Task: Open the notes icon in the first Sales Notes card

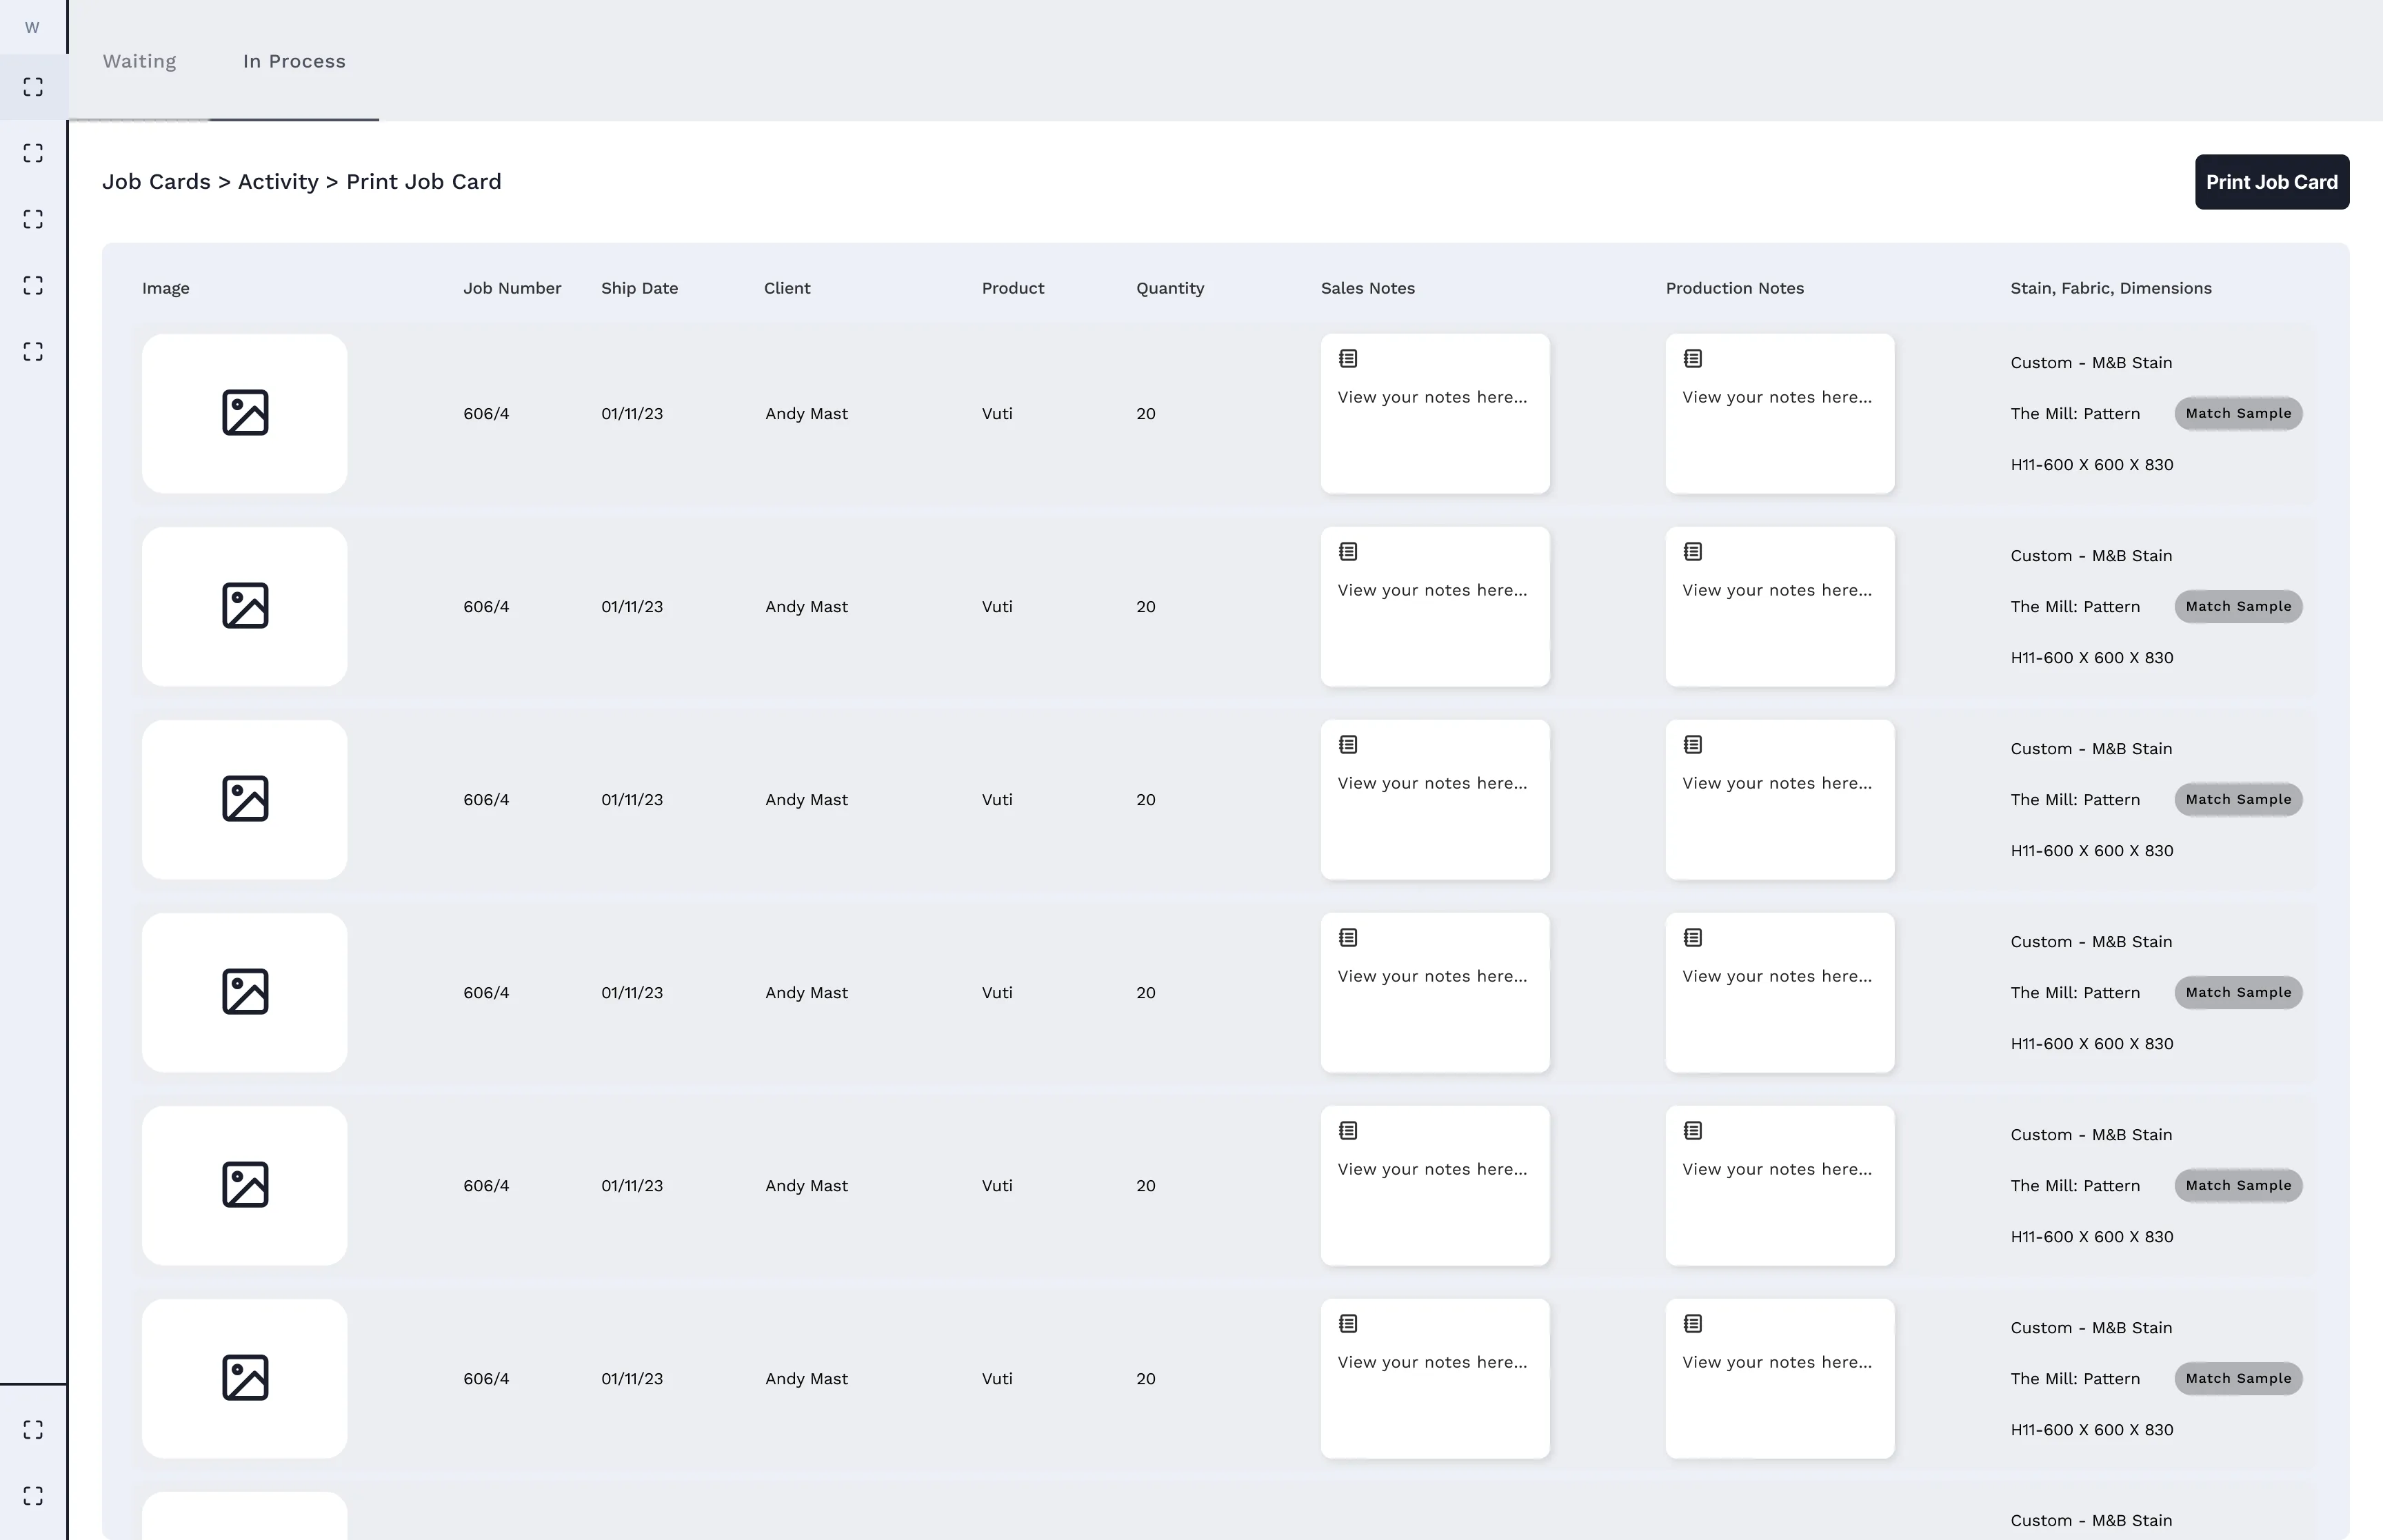Action: click(x=1349, y=358)
